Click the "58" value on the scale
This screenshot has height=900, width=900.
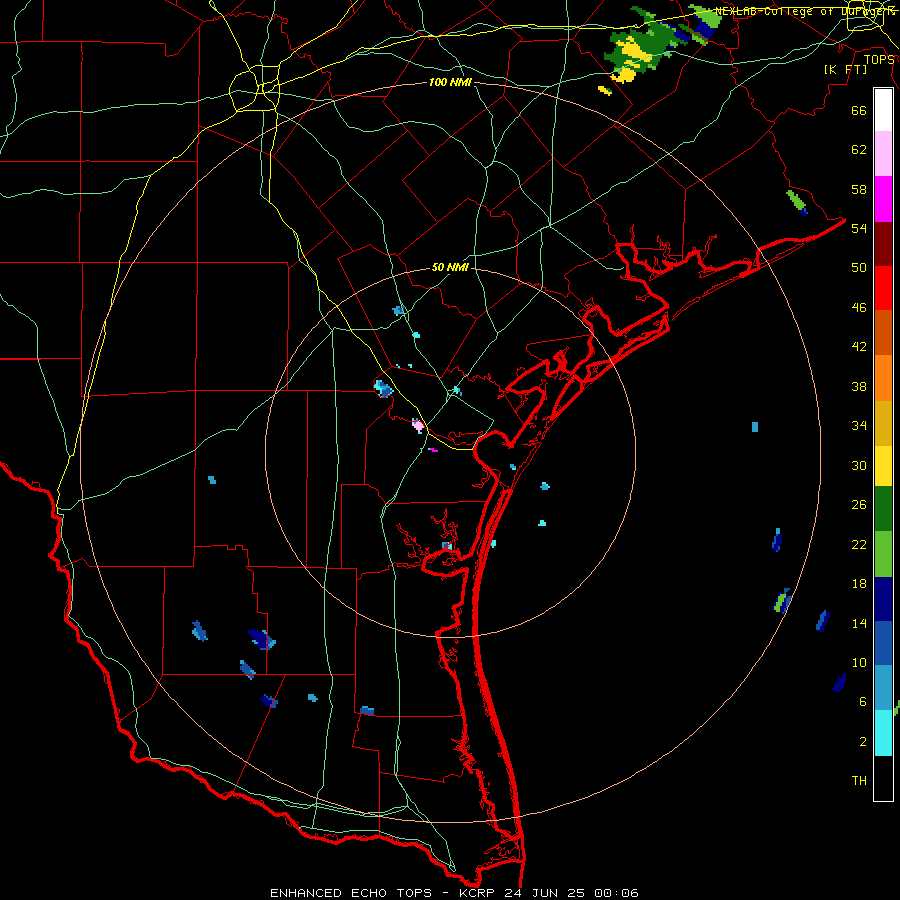859,189
